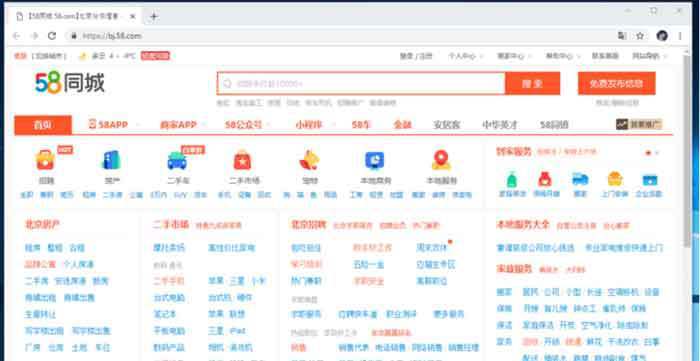Open the 本地服务大全 heading link
The height and width of the screenshot is (361, 700).
click(523, 224)
